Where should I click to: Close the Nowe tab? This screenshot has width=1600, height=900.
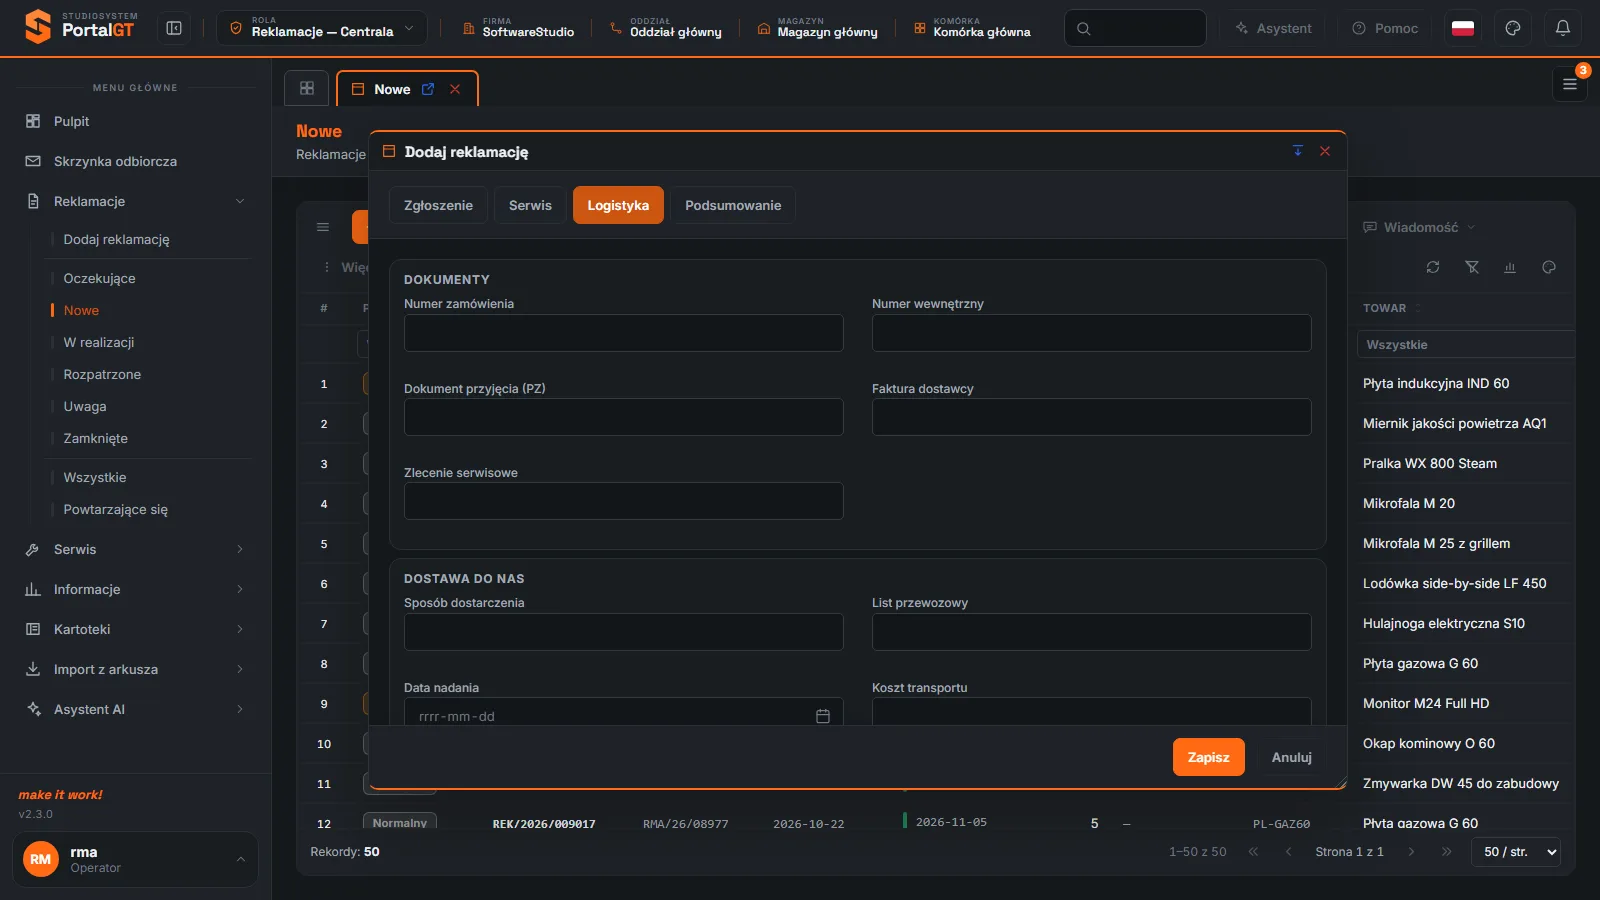coord(455,89)
